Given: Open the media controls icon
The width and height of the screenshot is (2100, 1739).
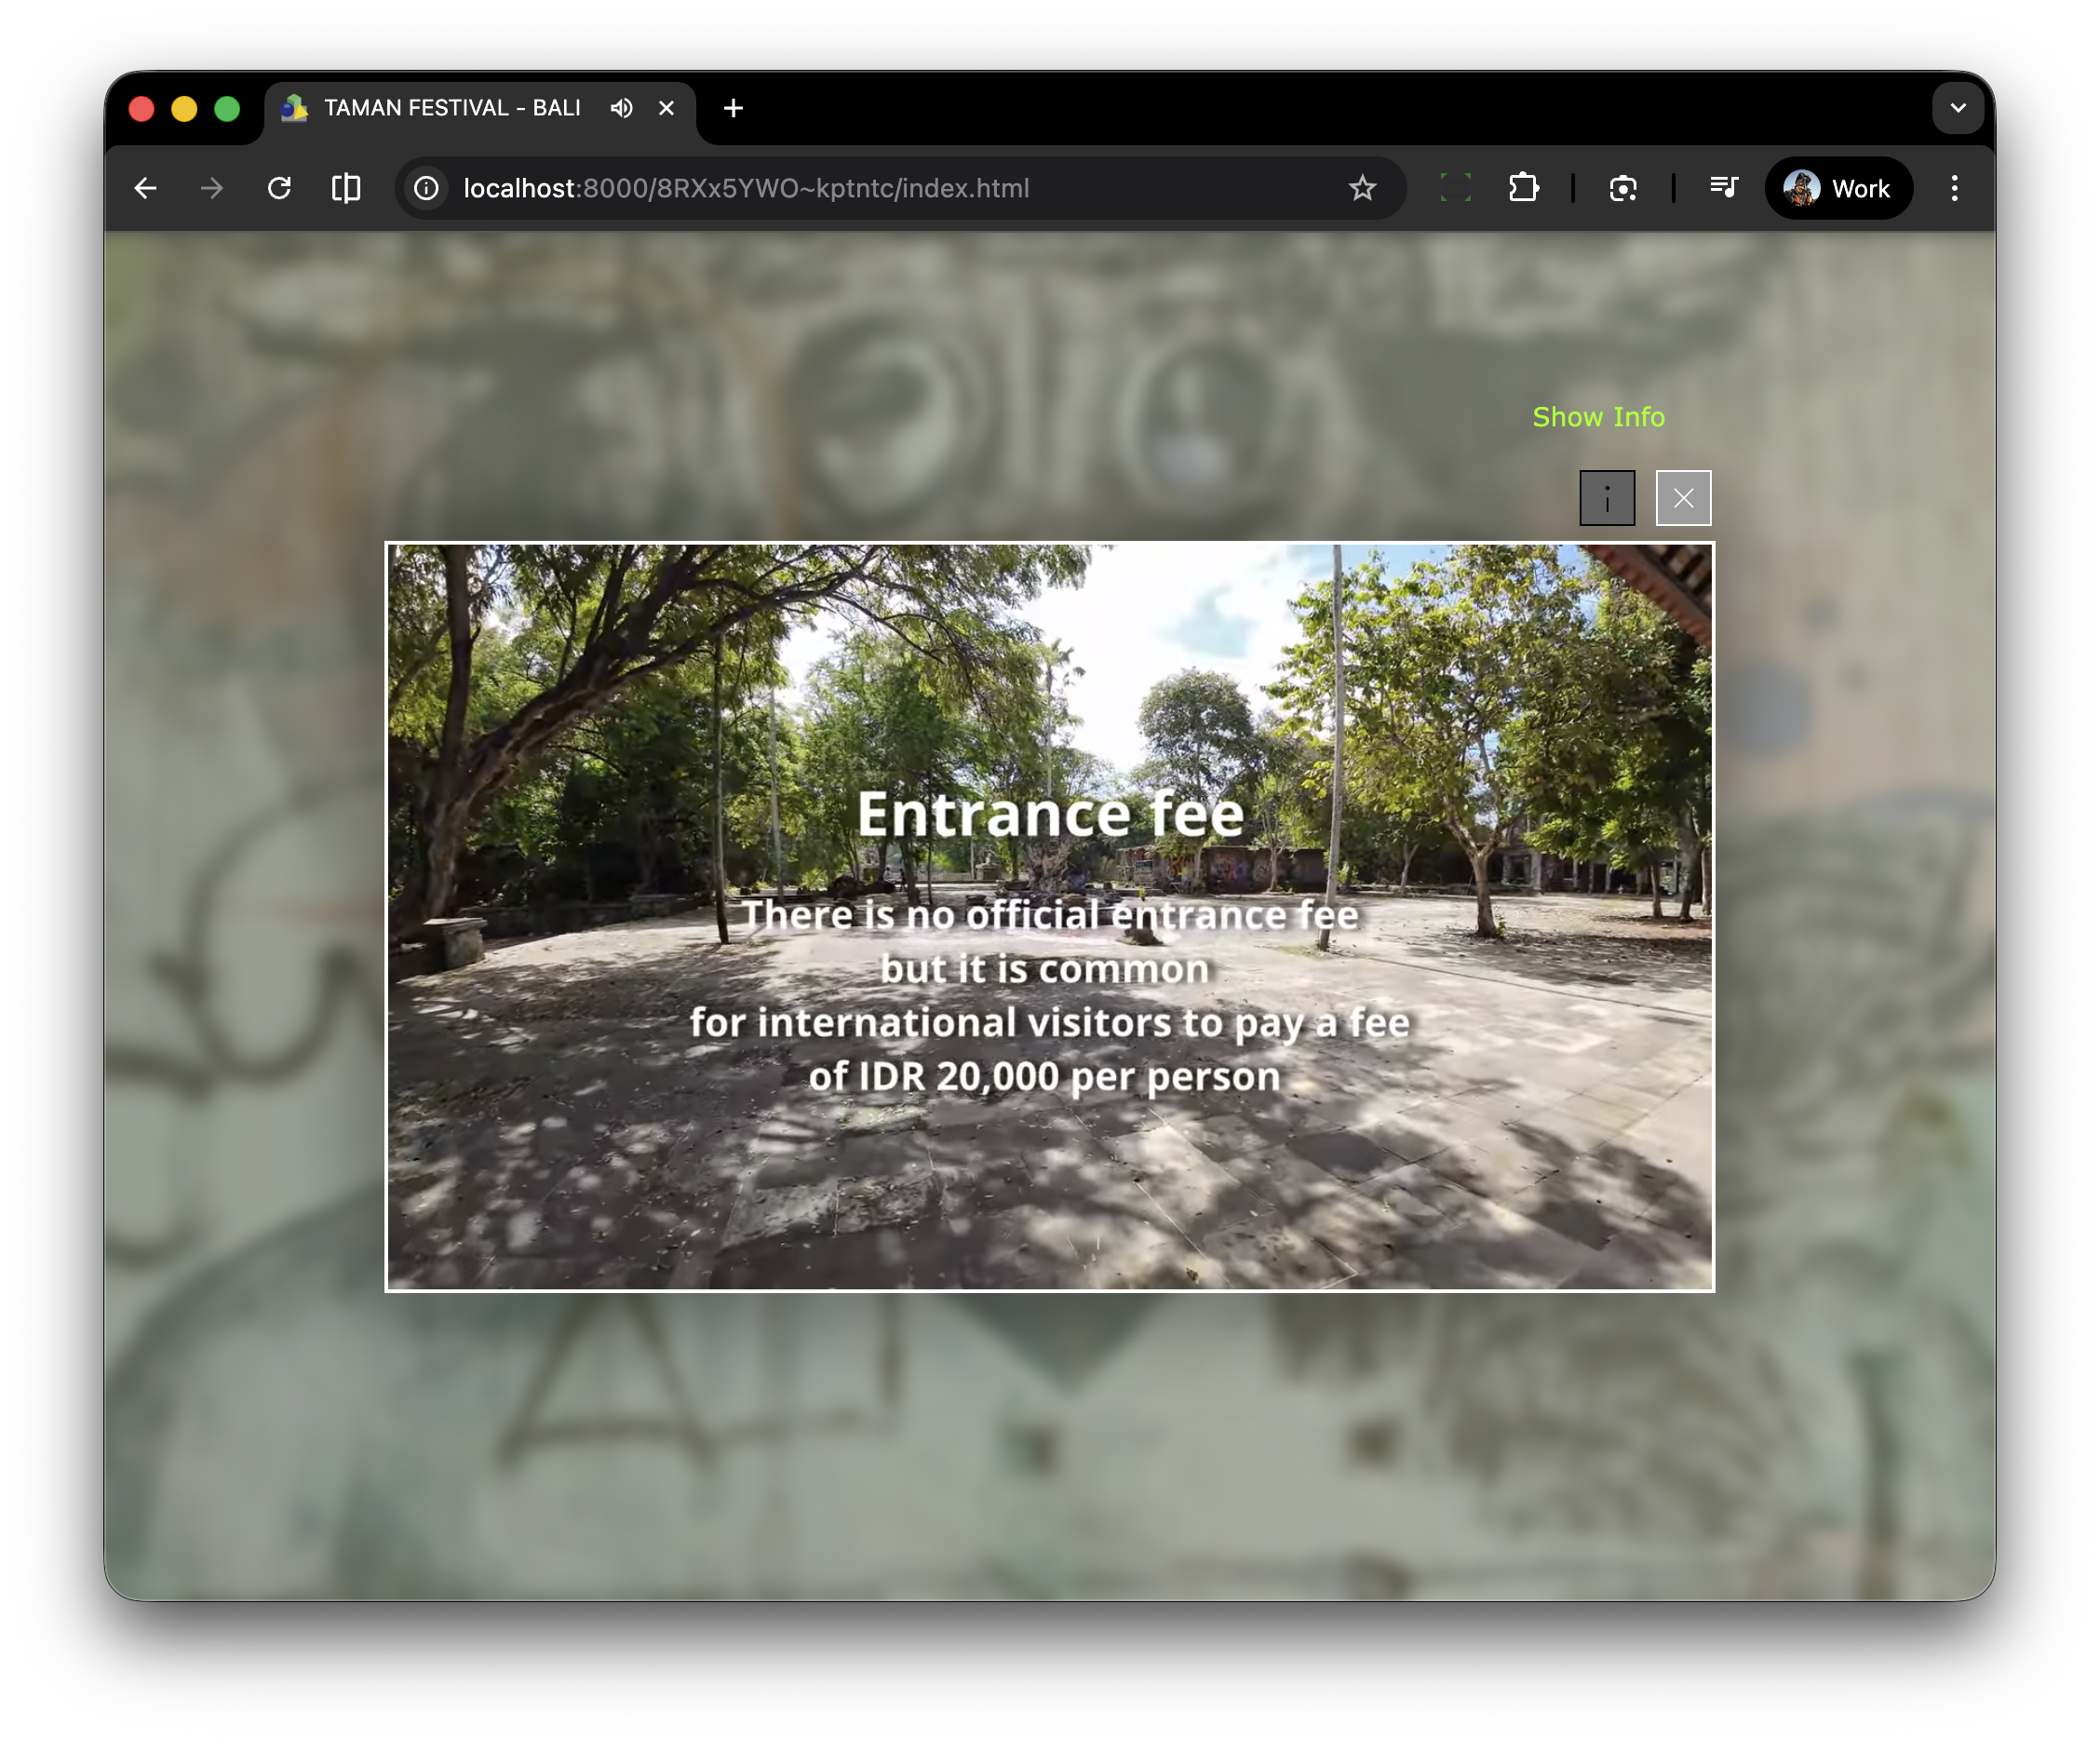Looking at the screenshot, I should 1723,188.
